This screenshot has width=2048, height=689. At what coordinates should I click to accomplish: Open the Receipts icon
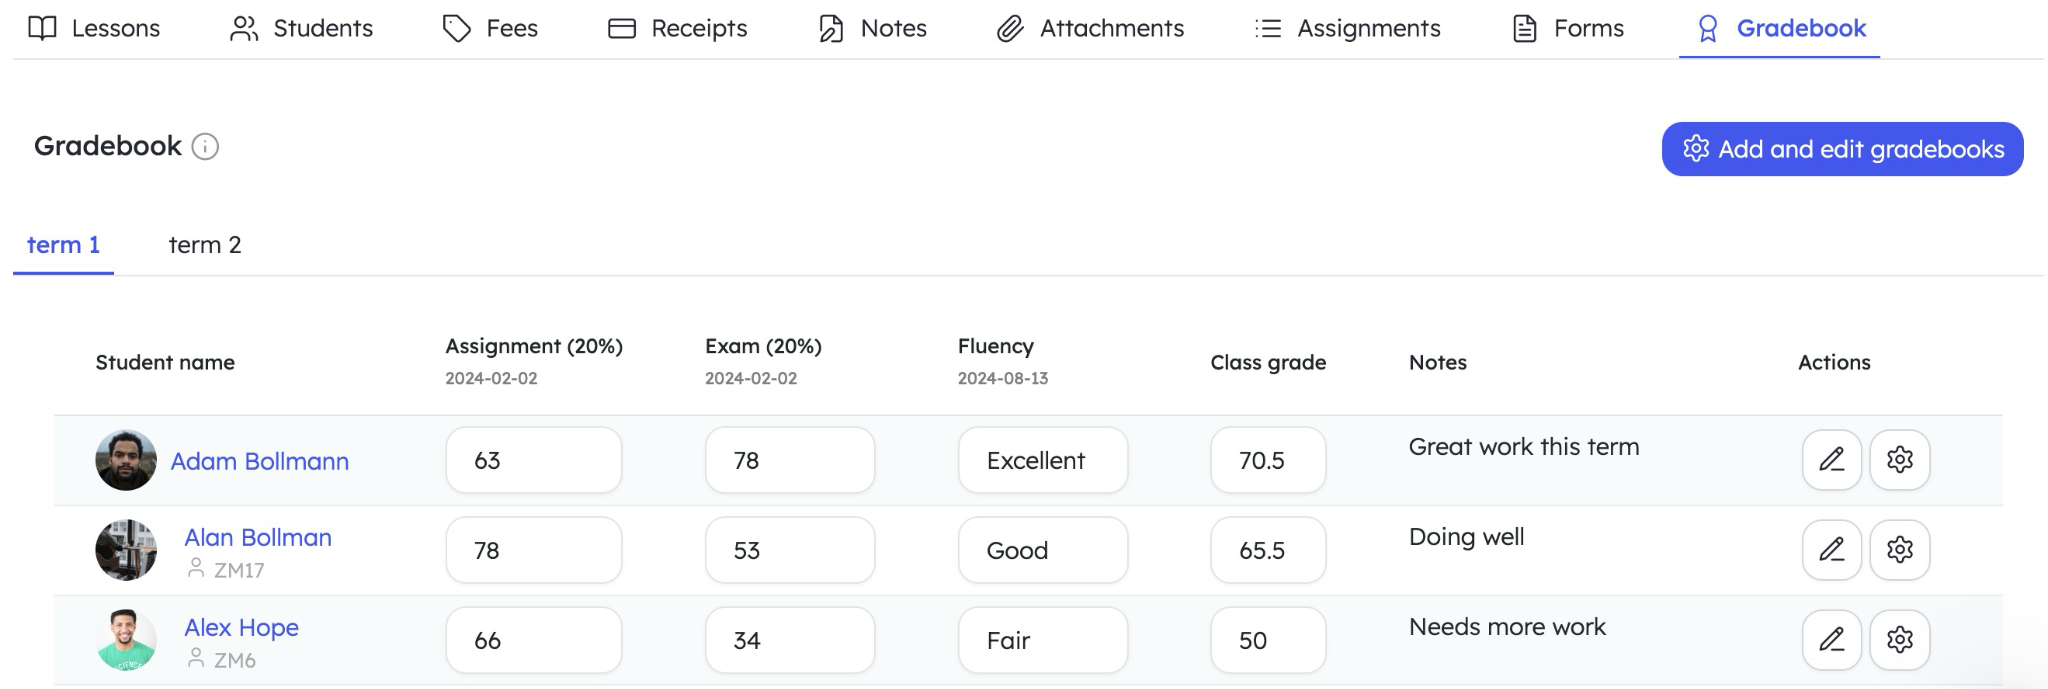pyautogui.click(x=621, y=29)
